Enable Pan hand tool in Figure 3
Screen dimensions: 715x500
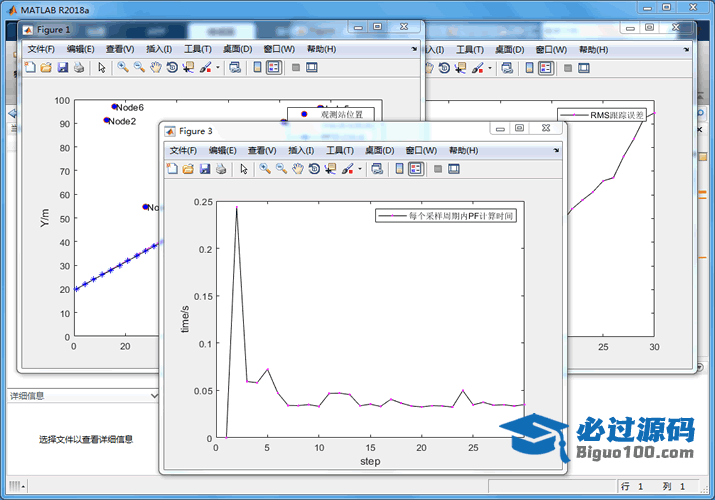[298, 169]
